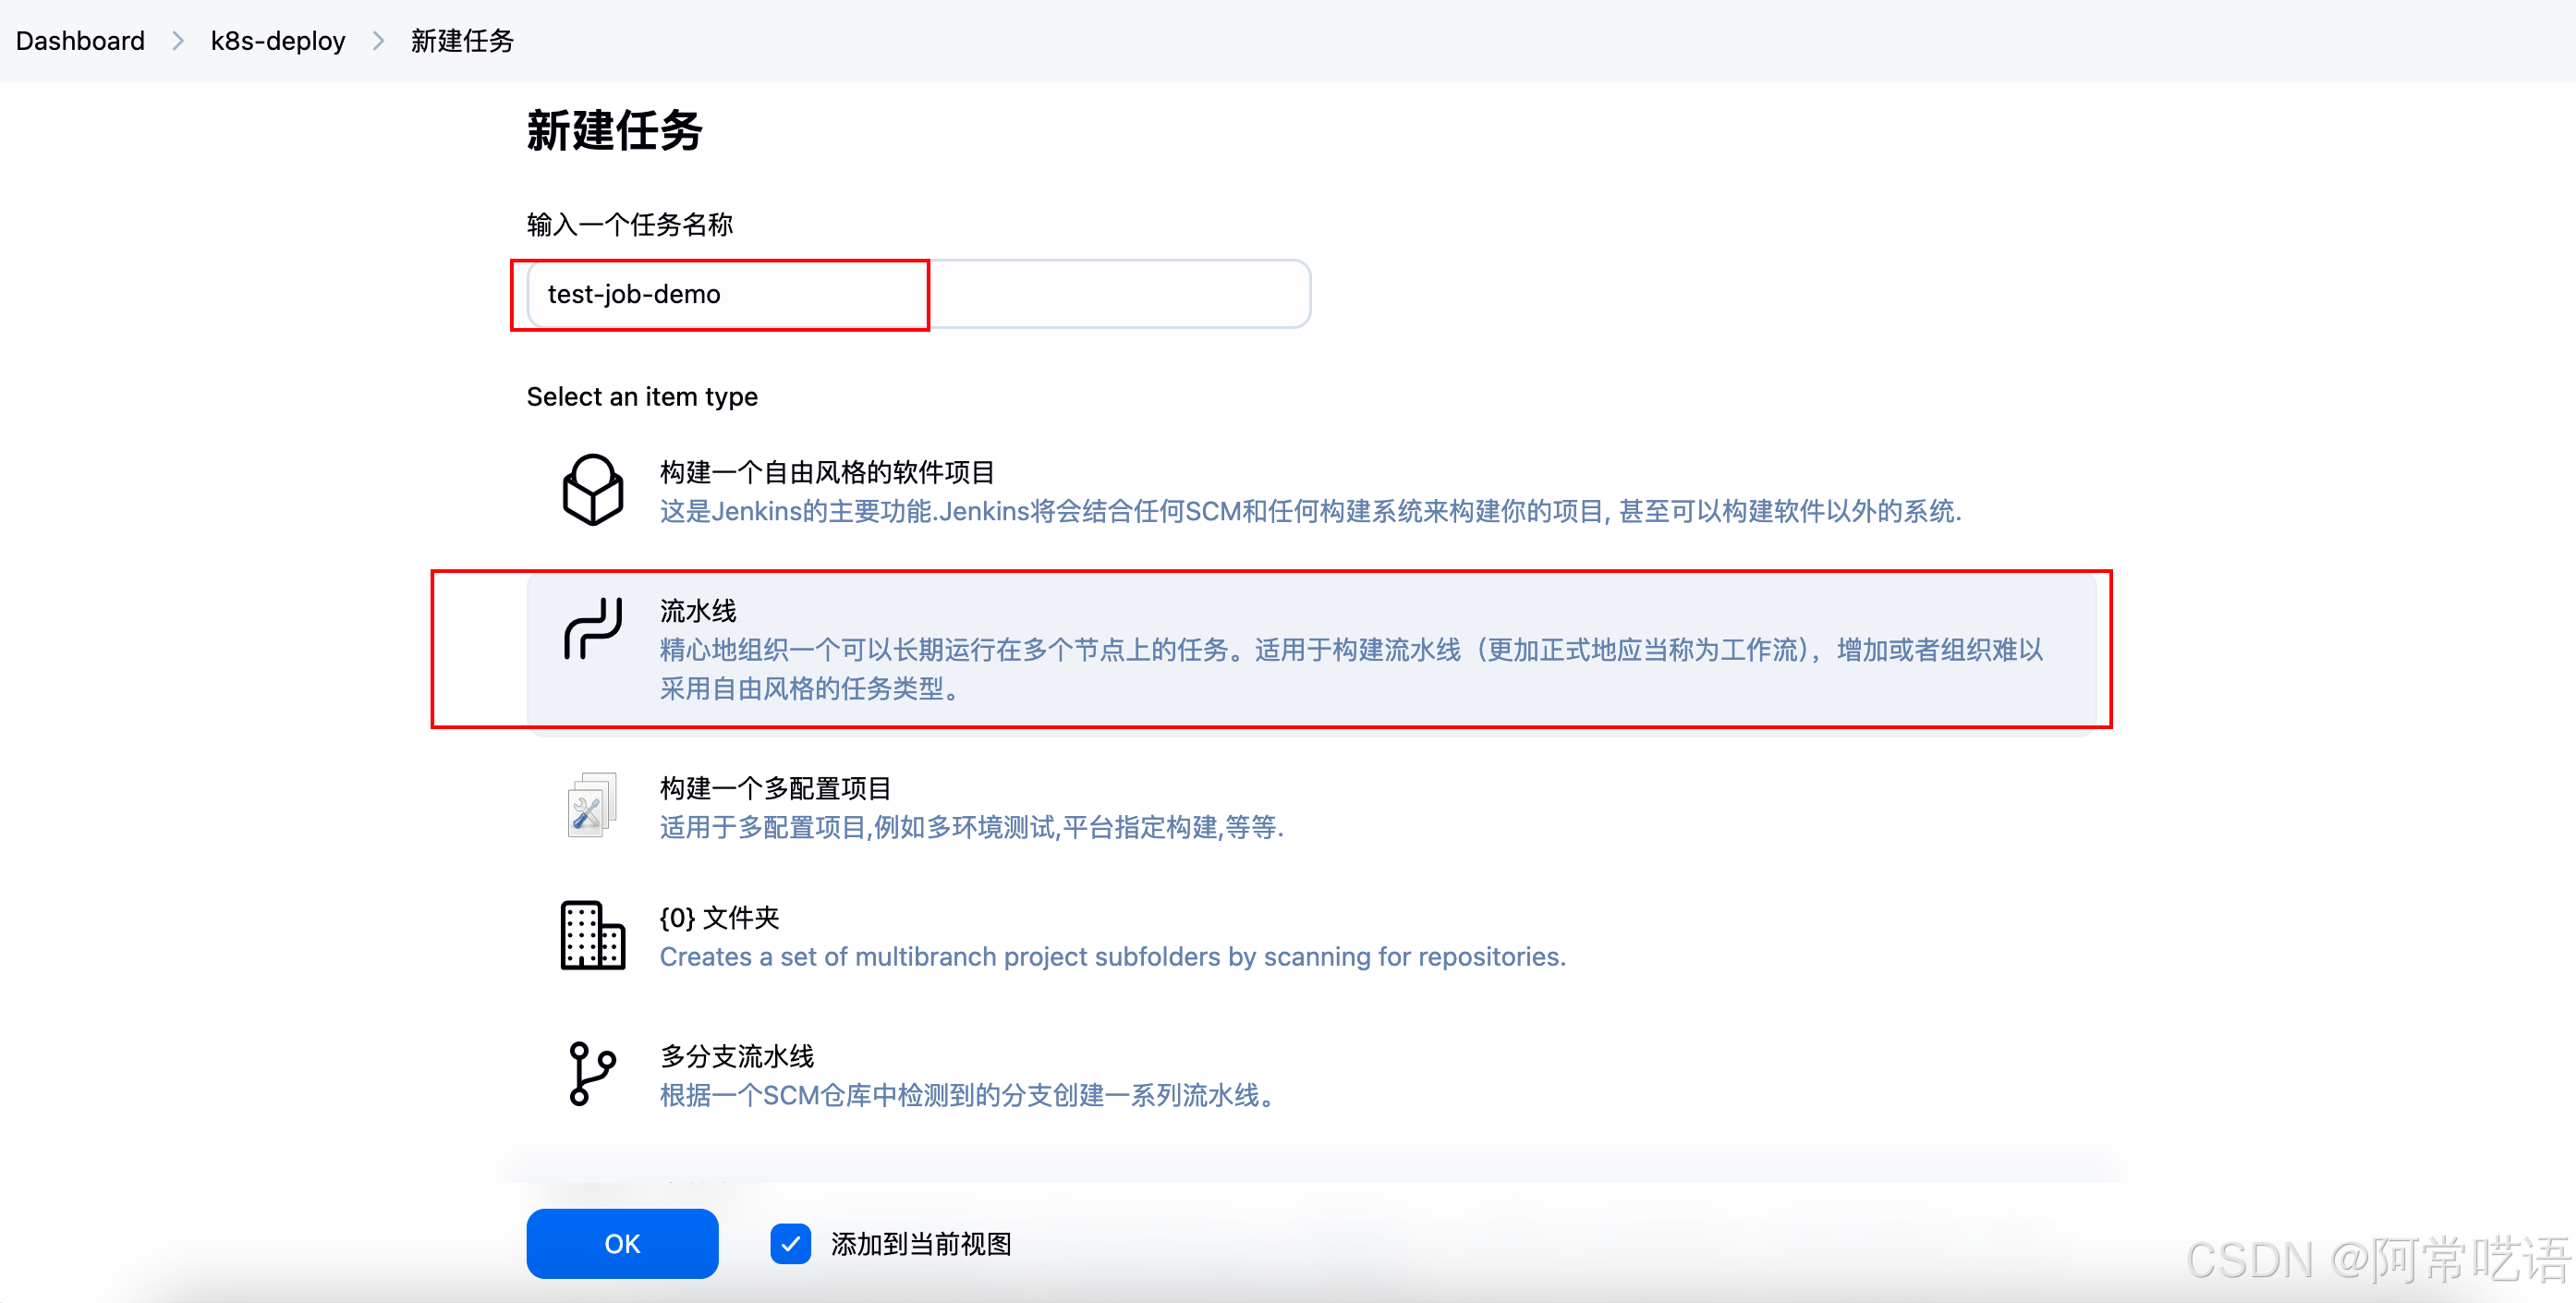Click the chevron after k8s-deploy breadcrumb

point(378,41)
